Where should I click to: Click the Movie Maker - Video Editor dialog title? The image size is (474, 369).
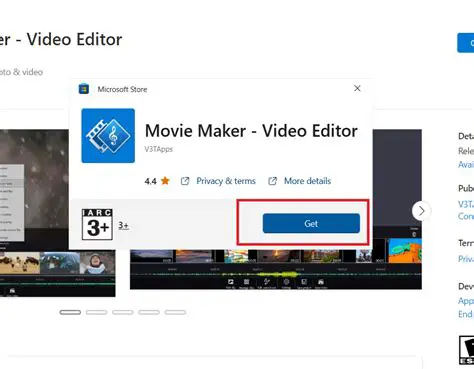point(251,130)
